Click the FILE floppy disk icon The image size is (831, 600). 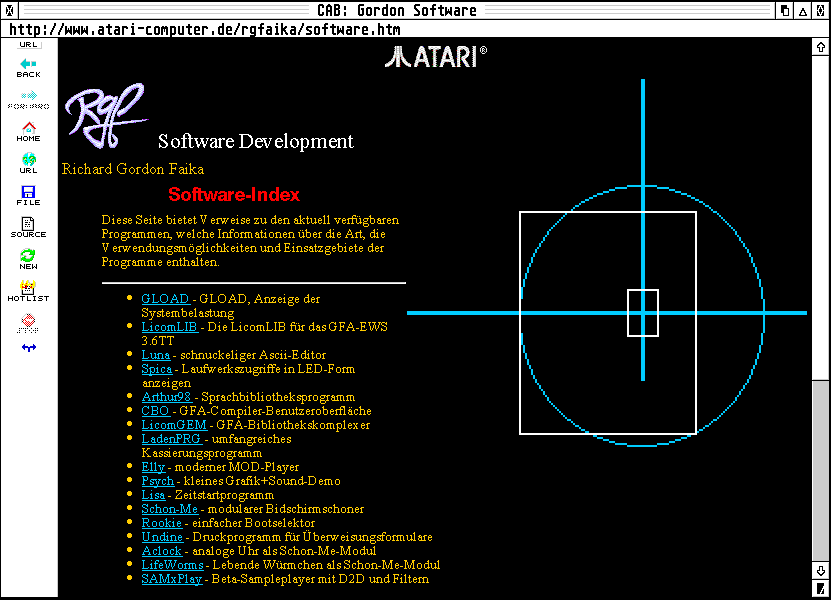[x=29, y=196]
